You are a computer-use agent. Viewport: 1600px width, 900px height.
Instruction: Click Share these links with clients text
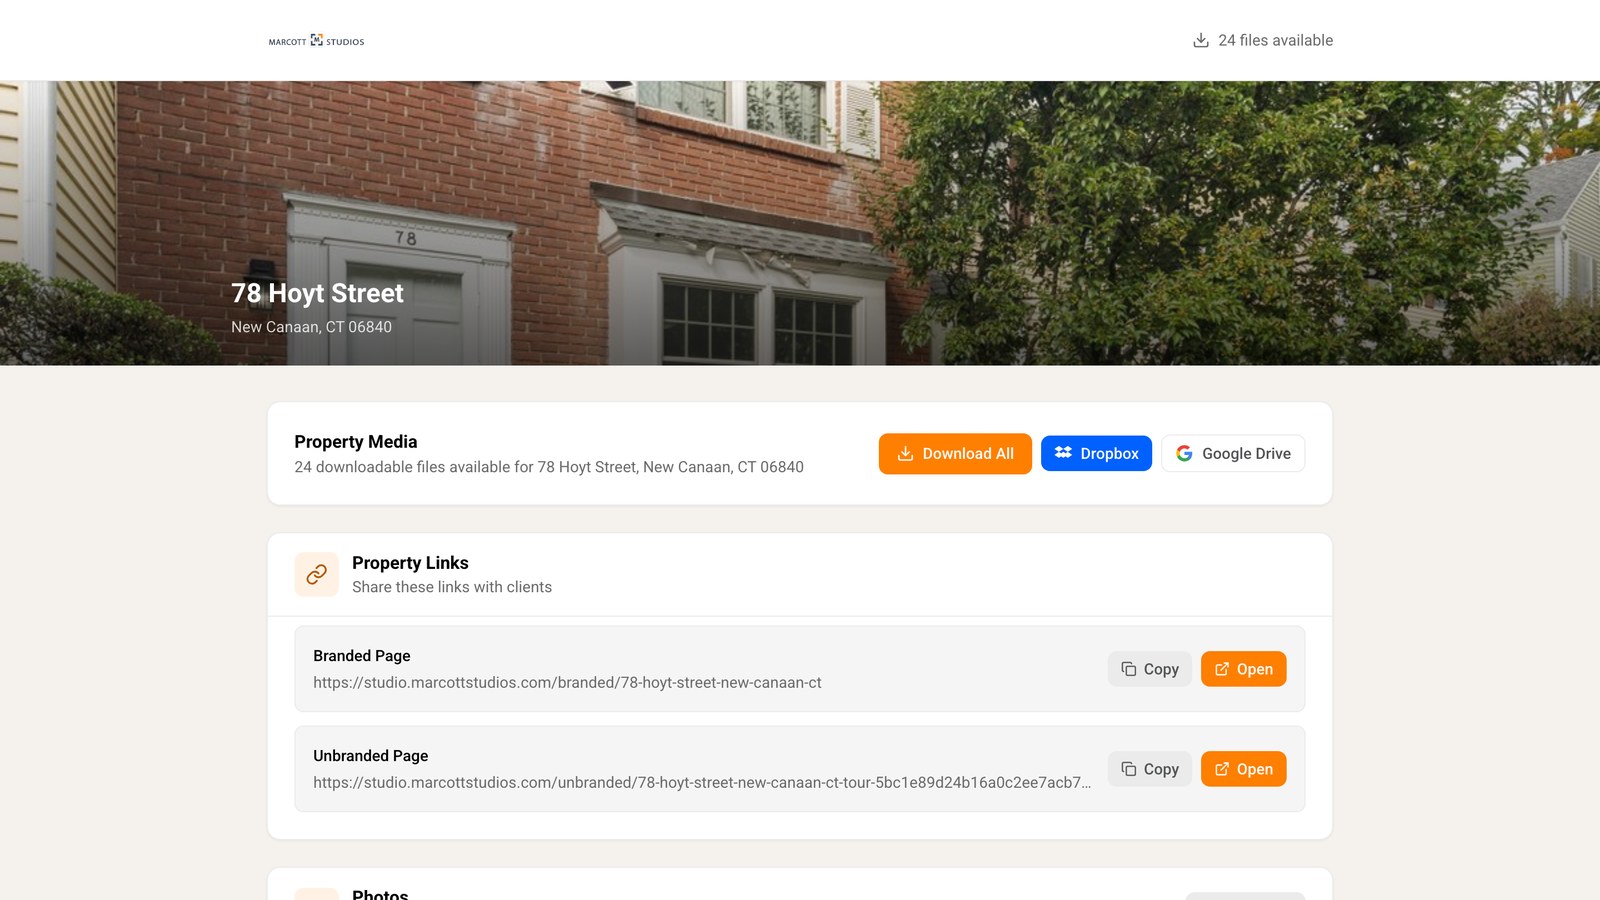(452, 587)
